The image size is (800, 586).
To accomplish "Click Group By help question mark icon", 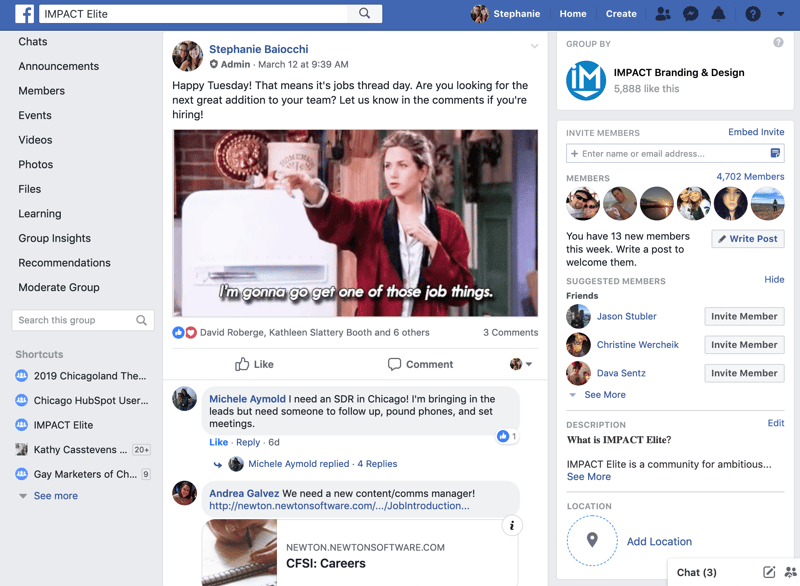I will (778, 42).
